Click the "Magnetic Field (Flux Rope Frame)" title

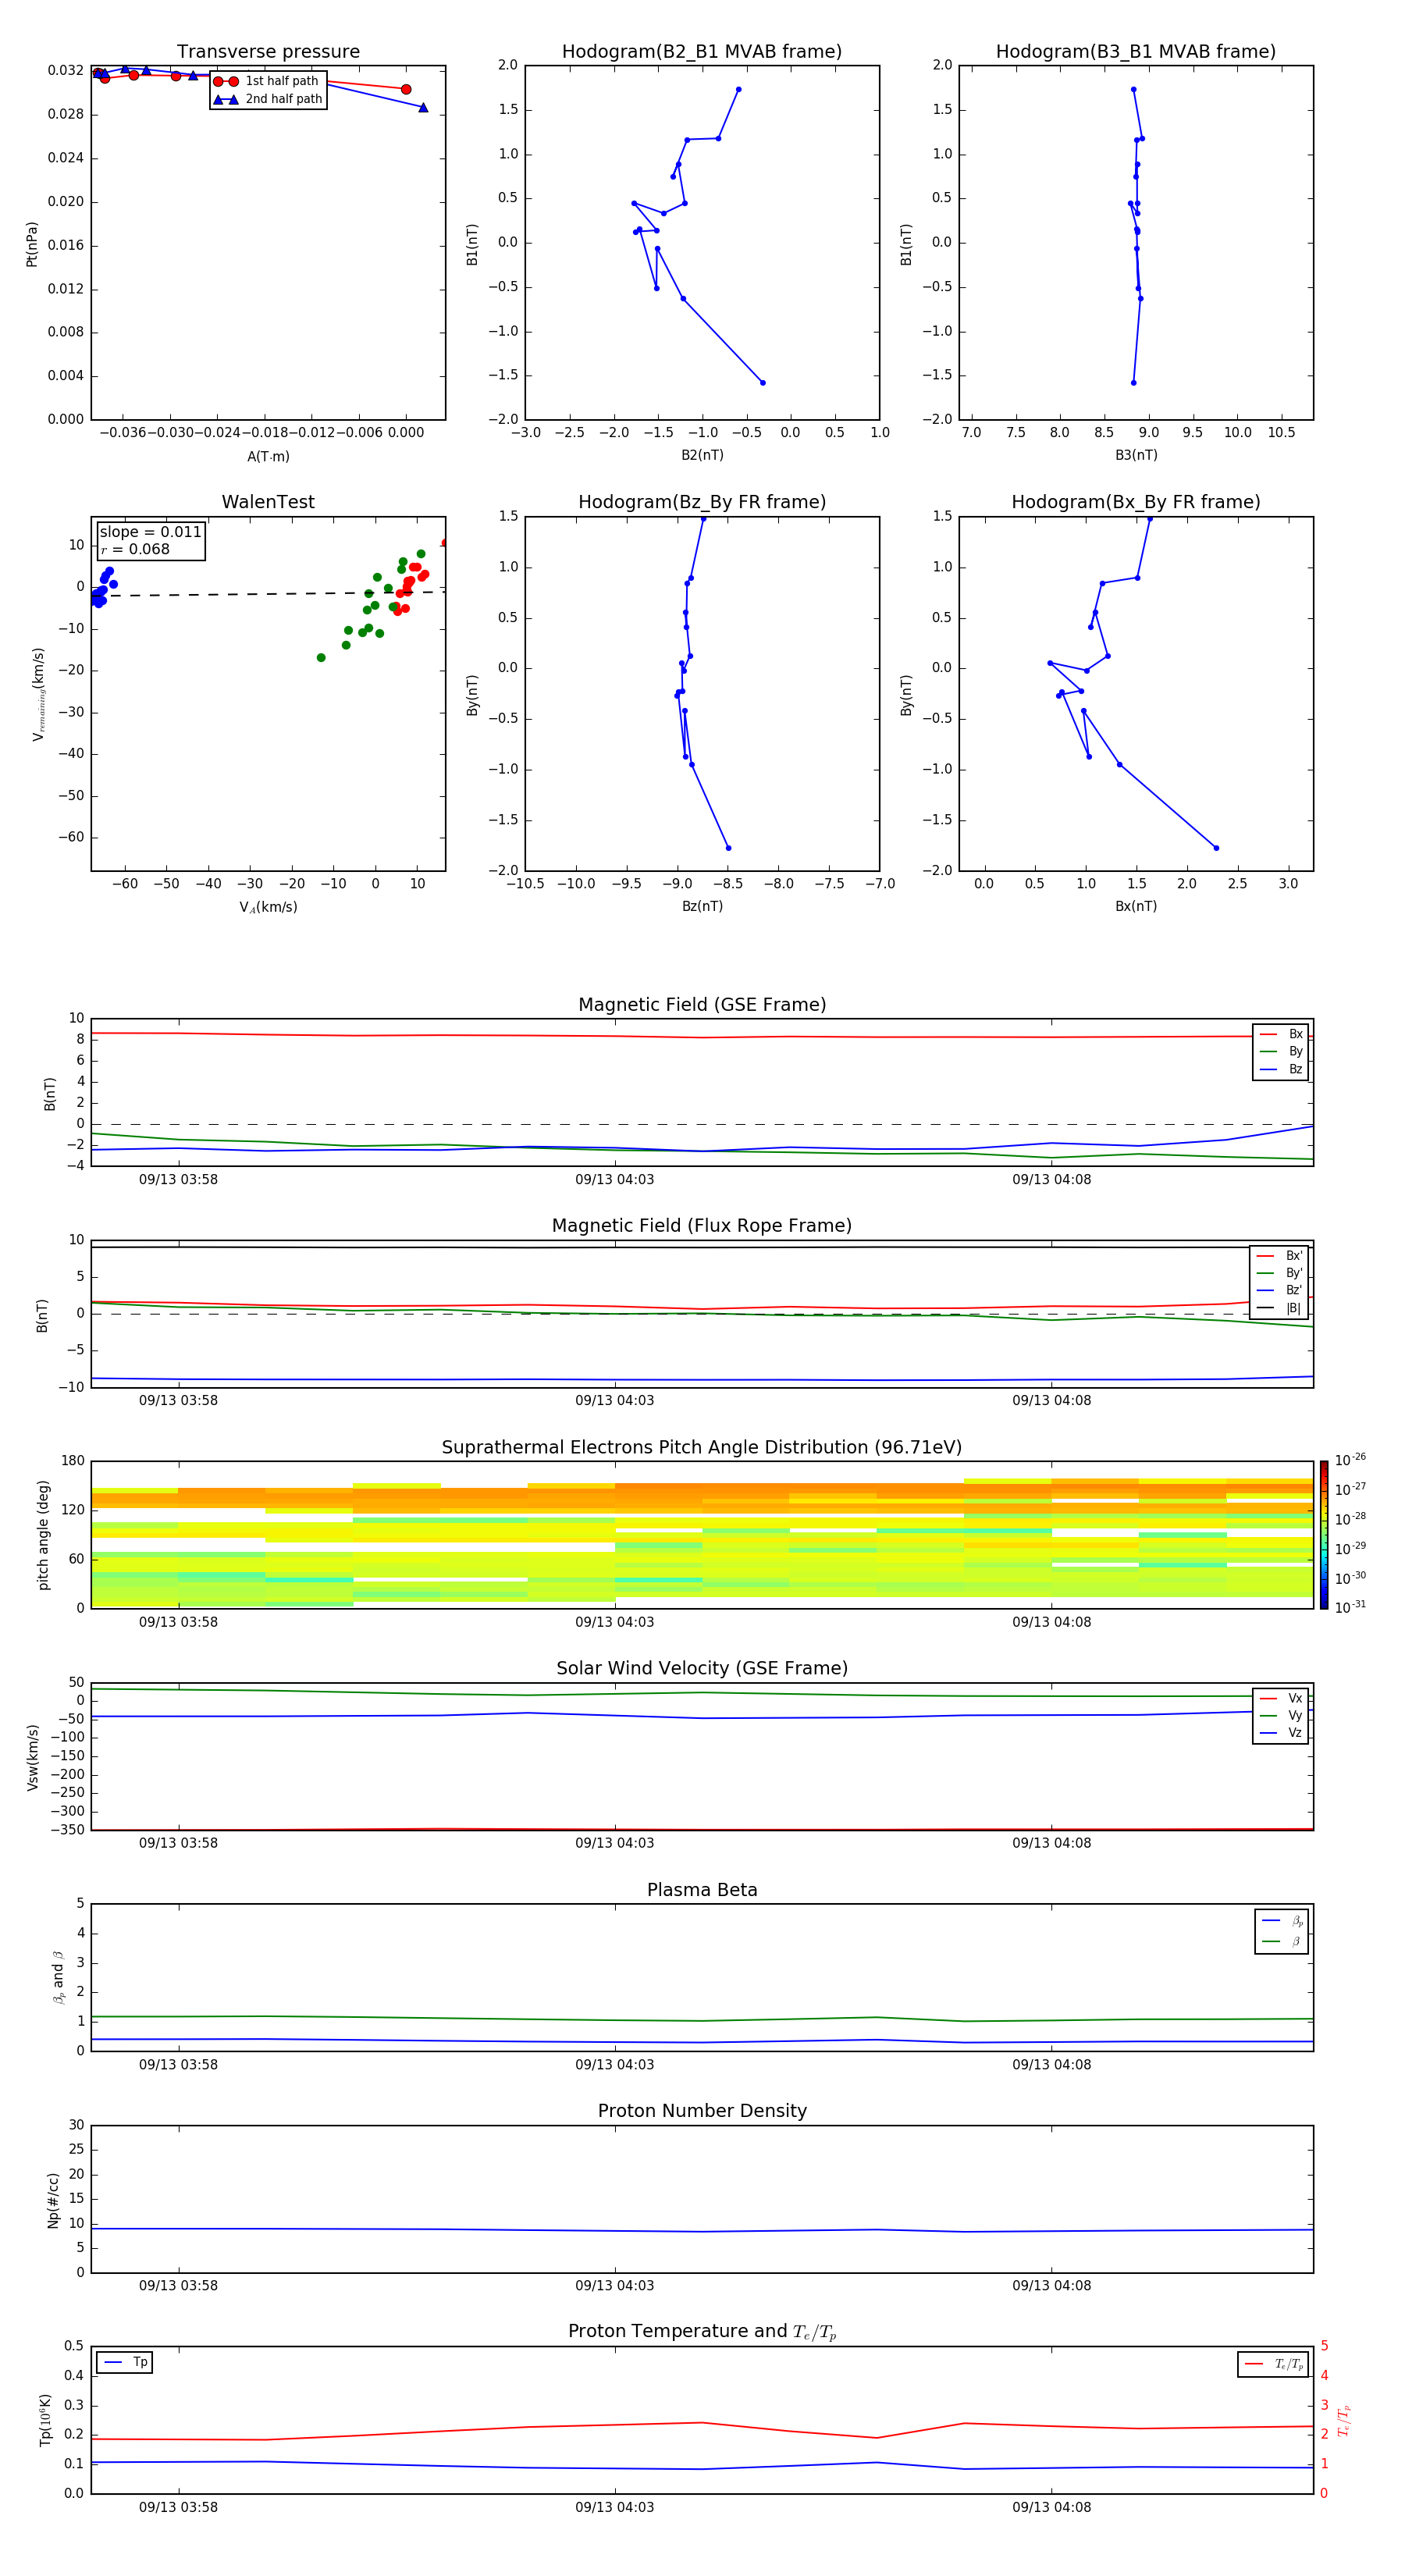click(x=702, y=1226)
